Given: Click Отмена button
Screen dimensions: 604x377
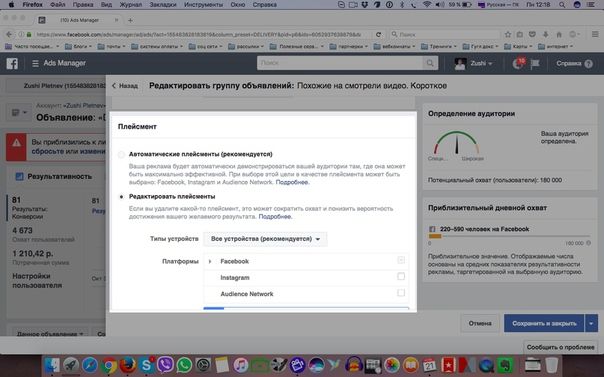Looking at the screenshot, I should pyautogui.click(x=480, y=323).
